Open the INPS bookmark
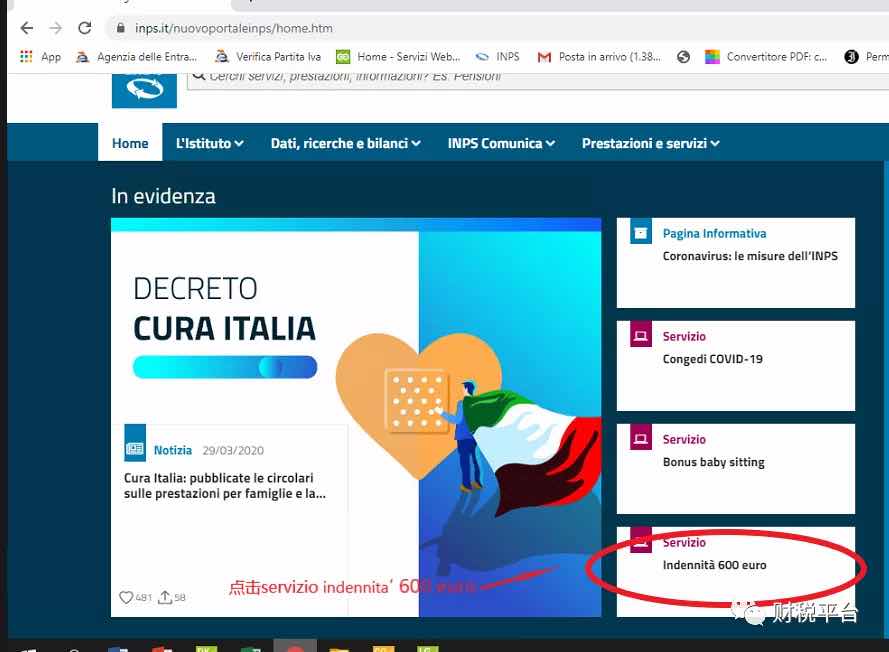Screen dimensions: 889x652 tap(497, 57)
